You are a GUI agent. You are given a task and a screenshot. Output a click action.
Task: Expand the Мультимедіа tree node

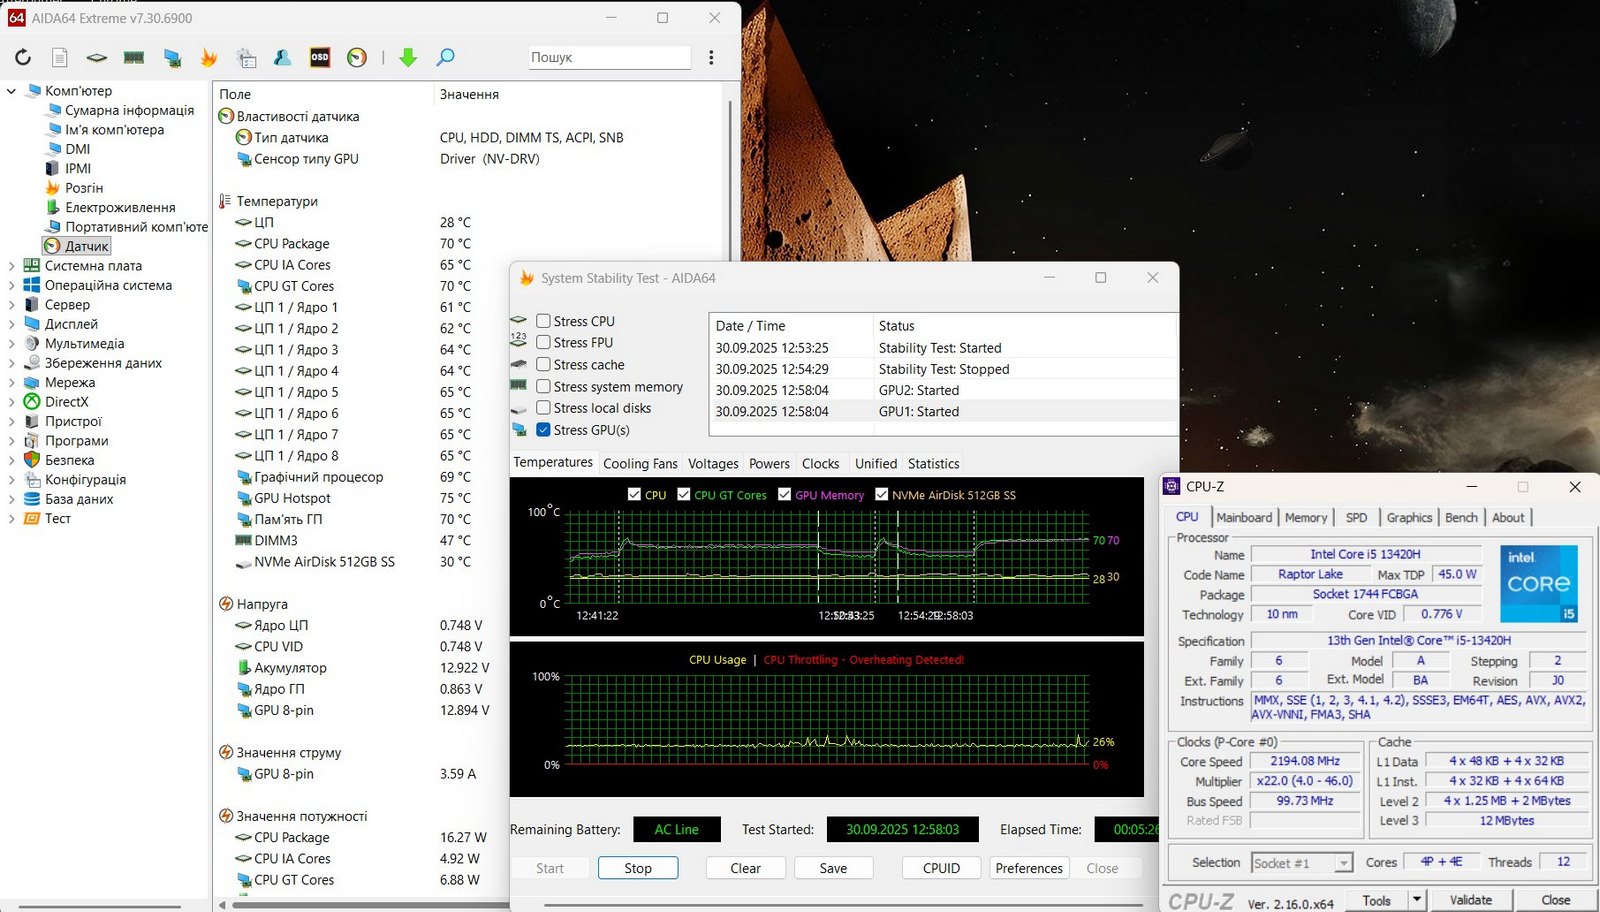click(x=12, y=344)
